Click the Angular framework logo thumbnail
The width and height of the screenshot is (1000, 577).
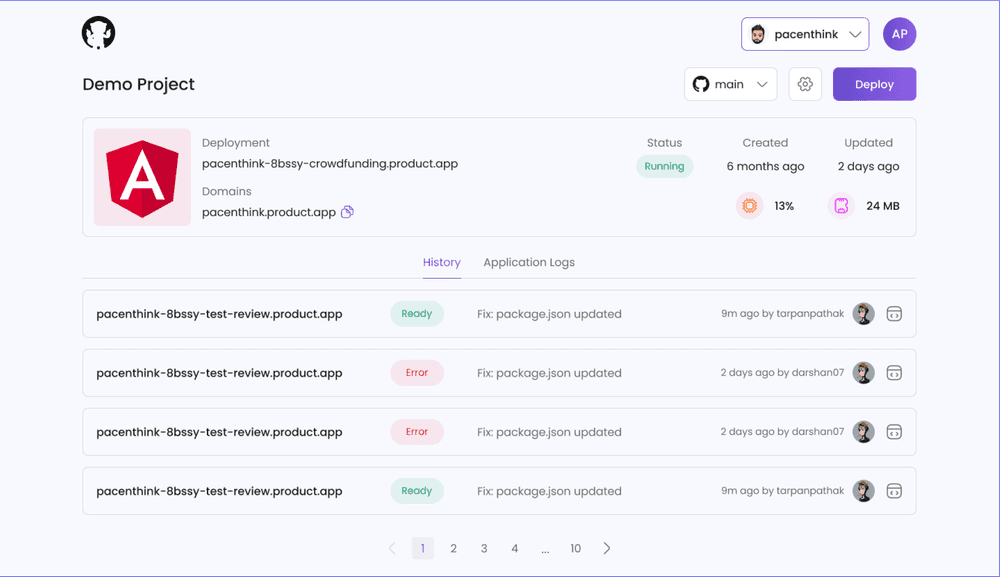142,177
